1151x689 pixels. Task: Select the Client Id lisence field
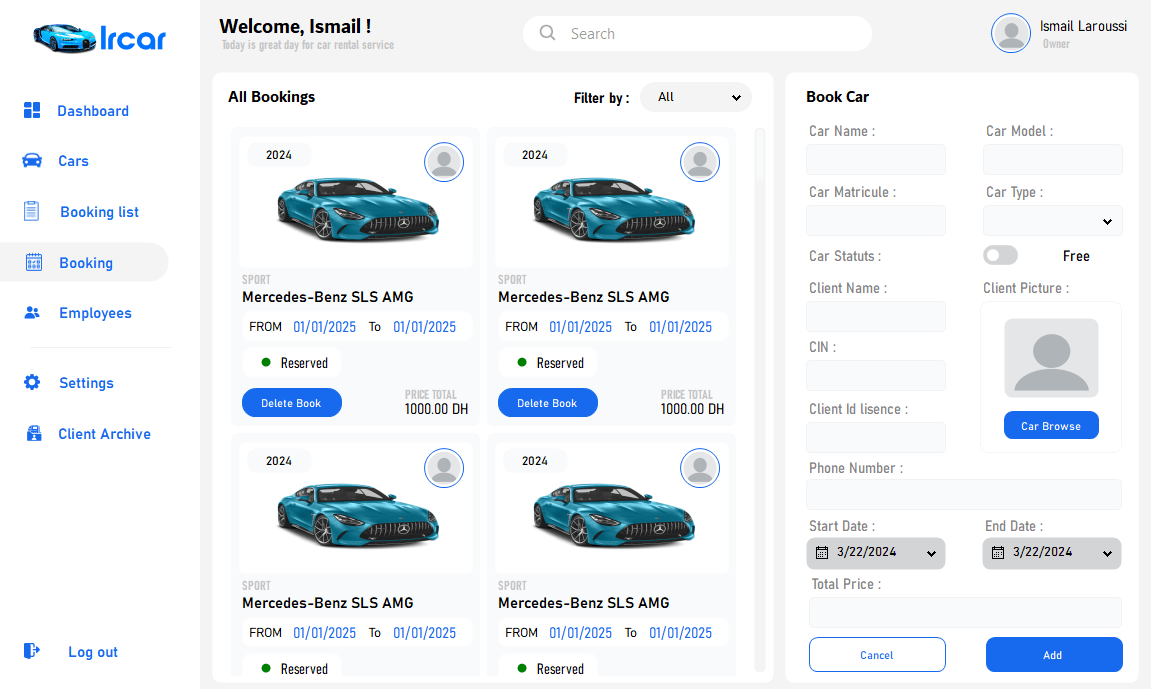point(876,437)
